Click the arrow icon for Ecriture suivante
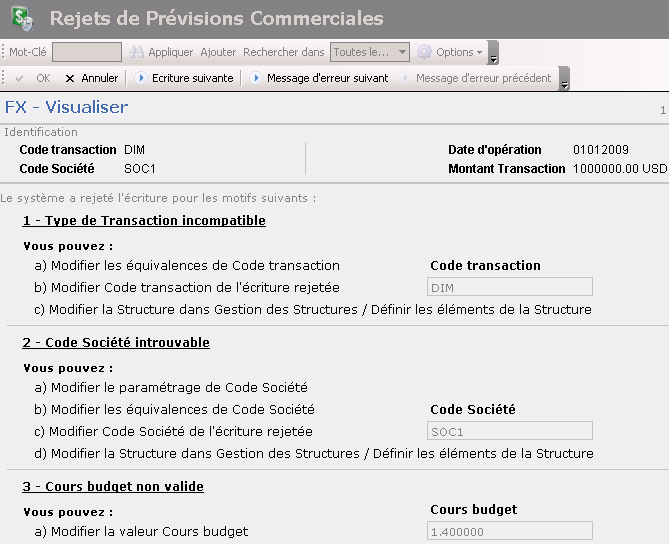Viewport: 669px width, 544px height. 140,78
